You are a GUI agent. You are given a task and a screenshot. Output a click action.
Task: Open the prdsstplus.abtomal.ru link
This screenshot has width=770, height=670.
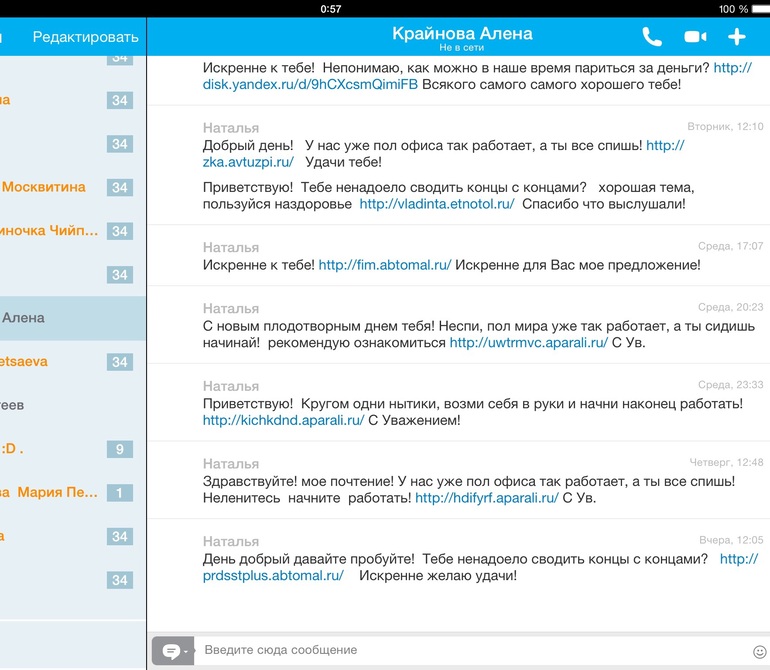coord(273,575)
